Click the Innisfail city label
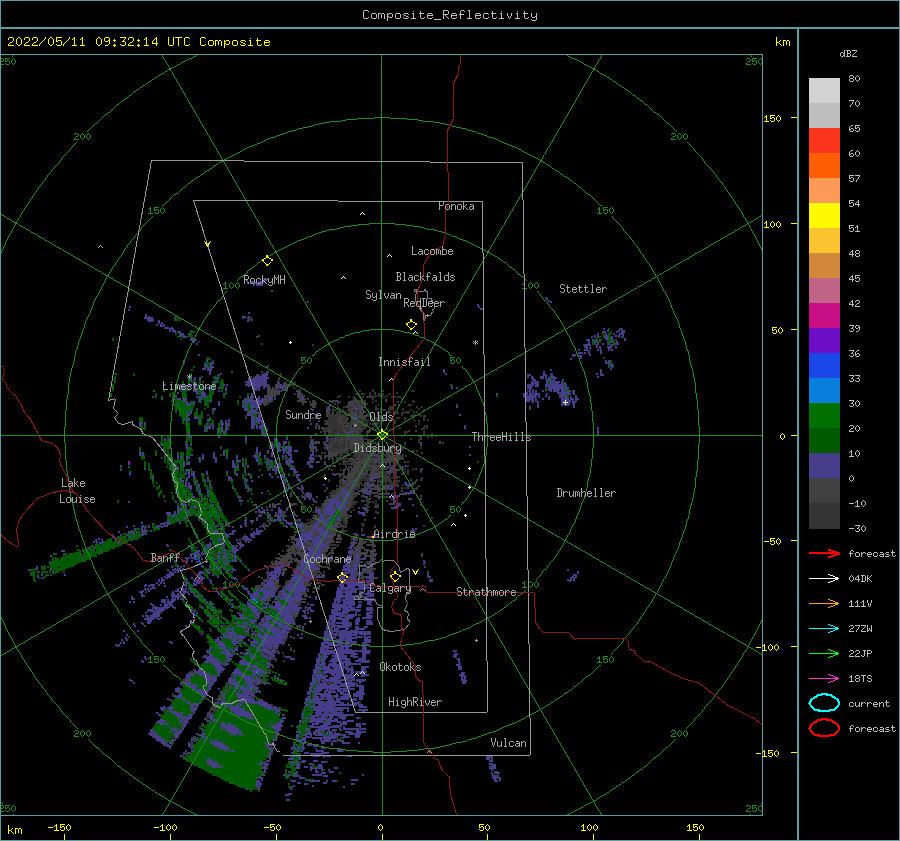The height and width of the screenshot is (841, 900). click(404, 362)
